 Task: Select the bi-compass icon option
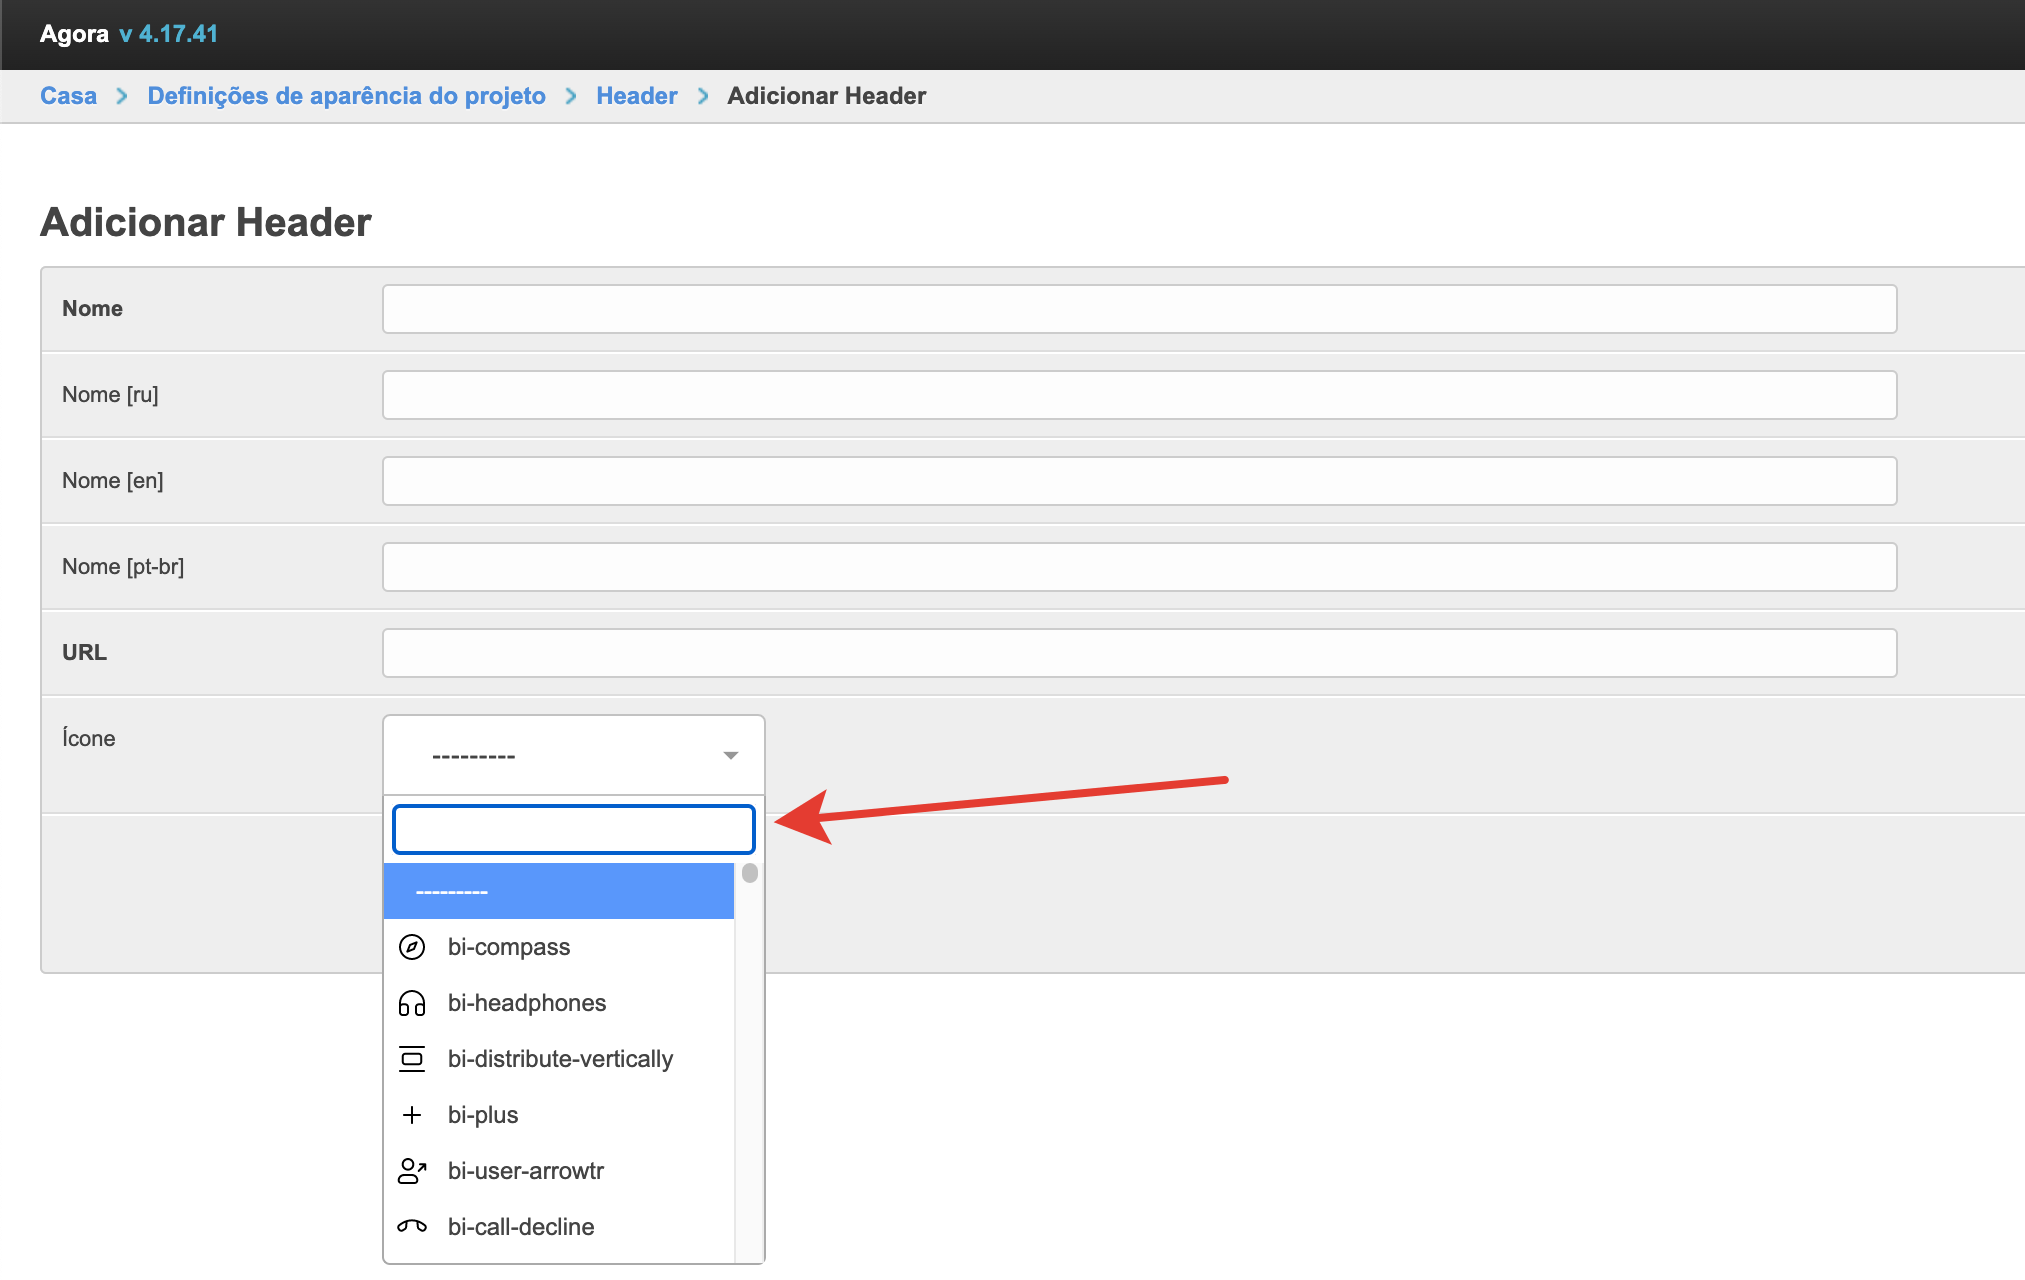508,947
